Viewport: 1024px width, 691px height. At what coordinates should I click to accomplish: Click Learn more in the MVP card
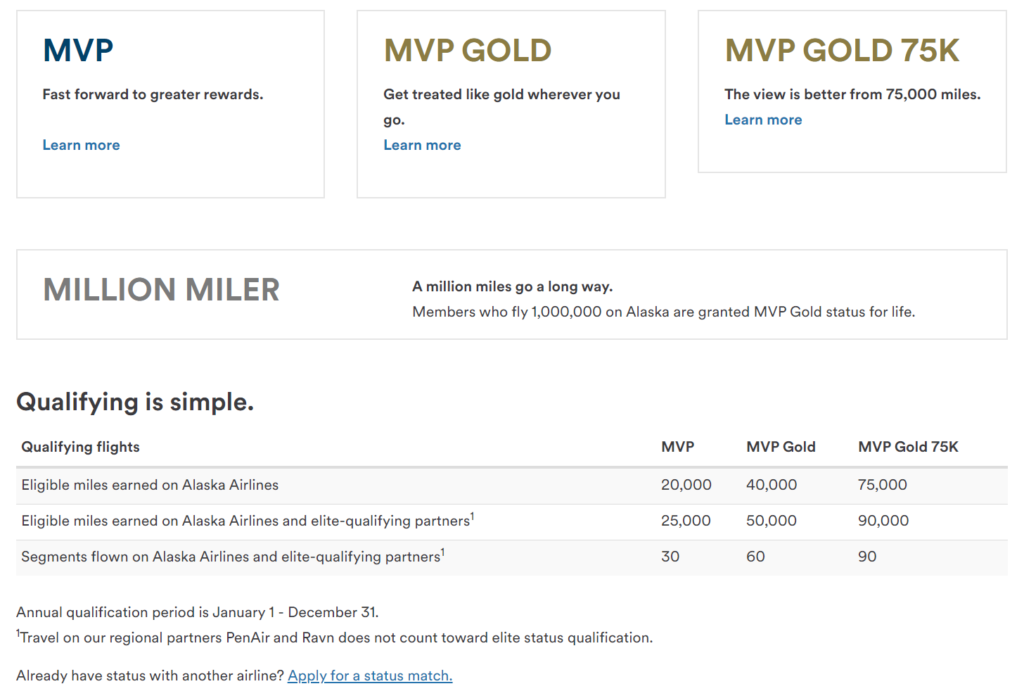[x=81, y=145]
